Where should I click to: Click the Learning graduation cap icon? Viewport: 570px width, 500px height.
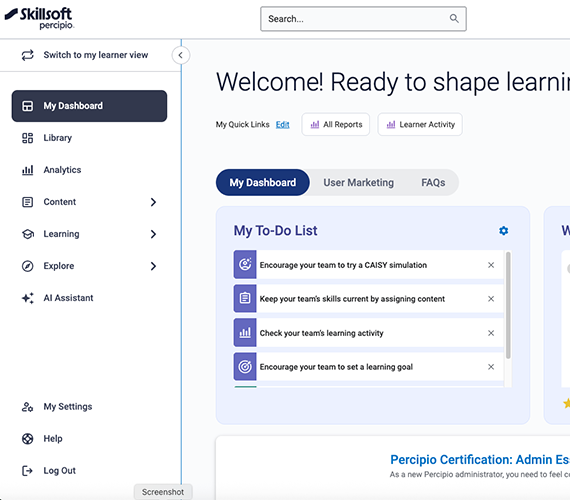(28, 234)
